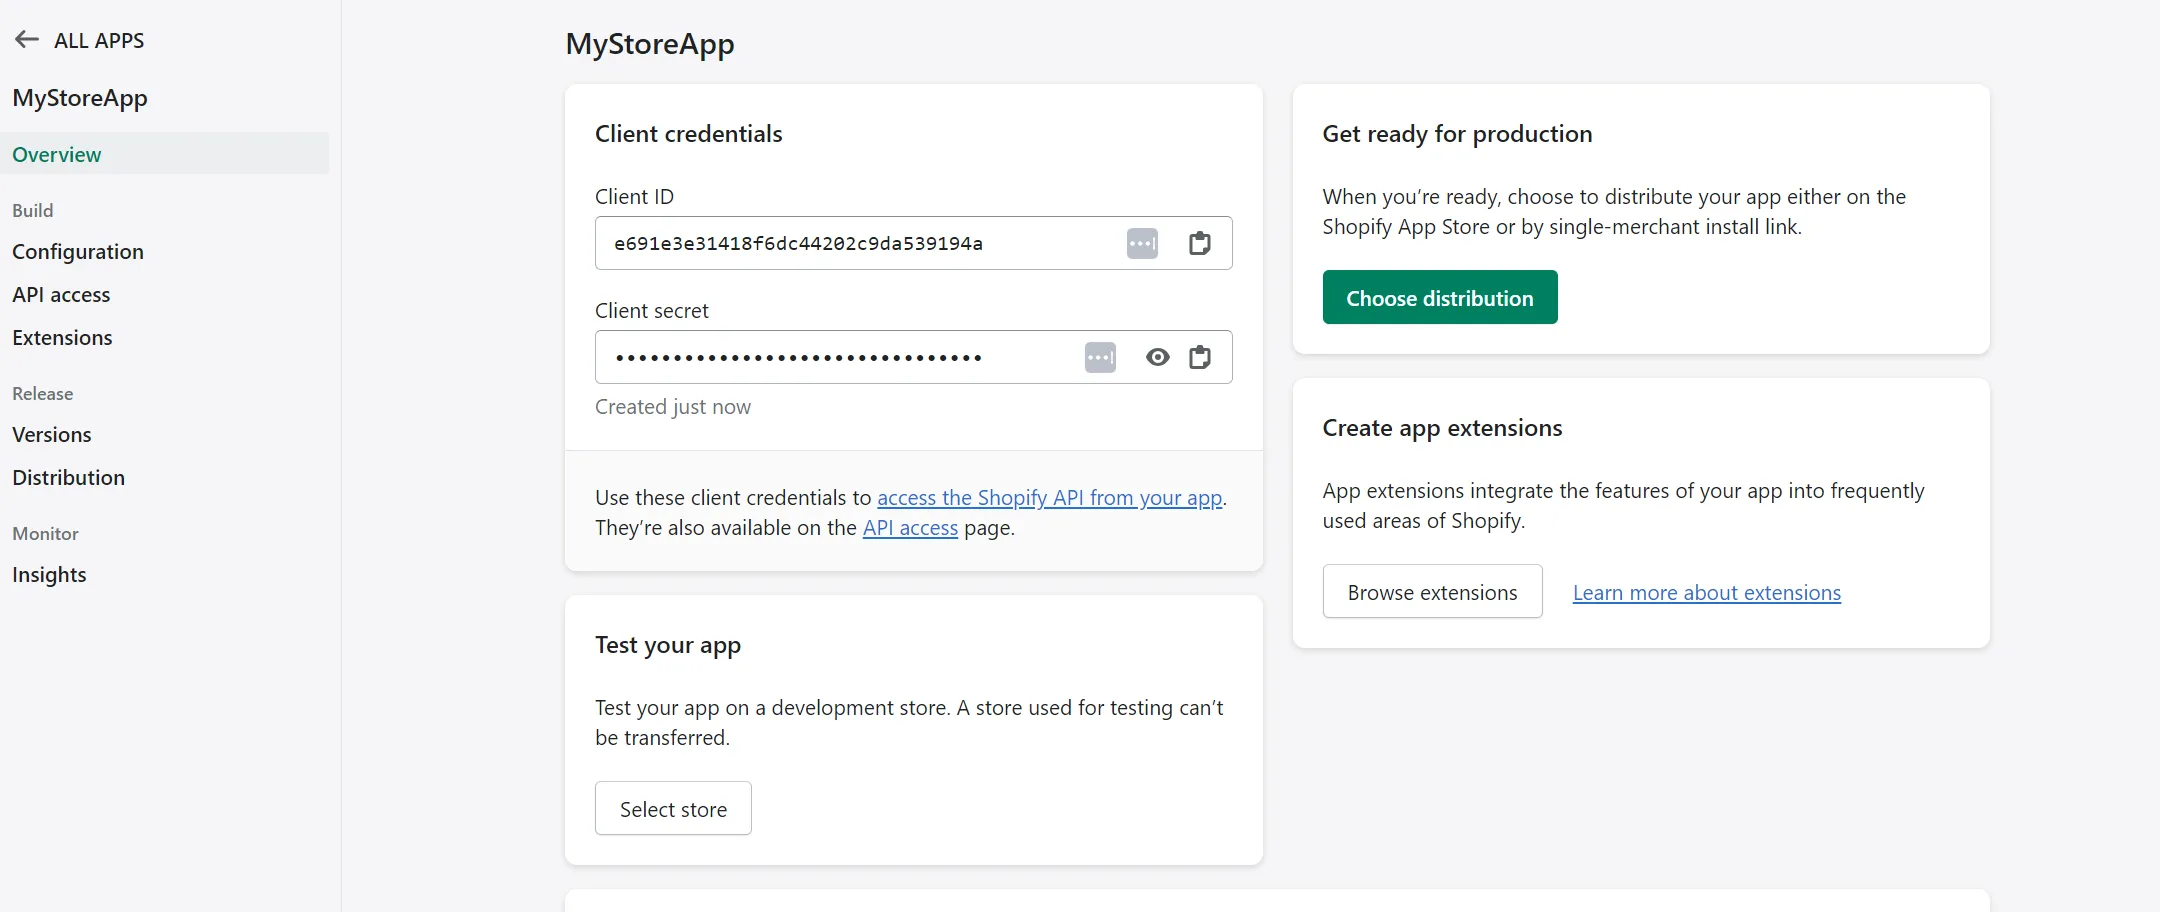Click the MyStoreApp page title

650,44
